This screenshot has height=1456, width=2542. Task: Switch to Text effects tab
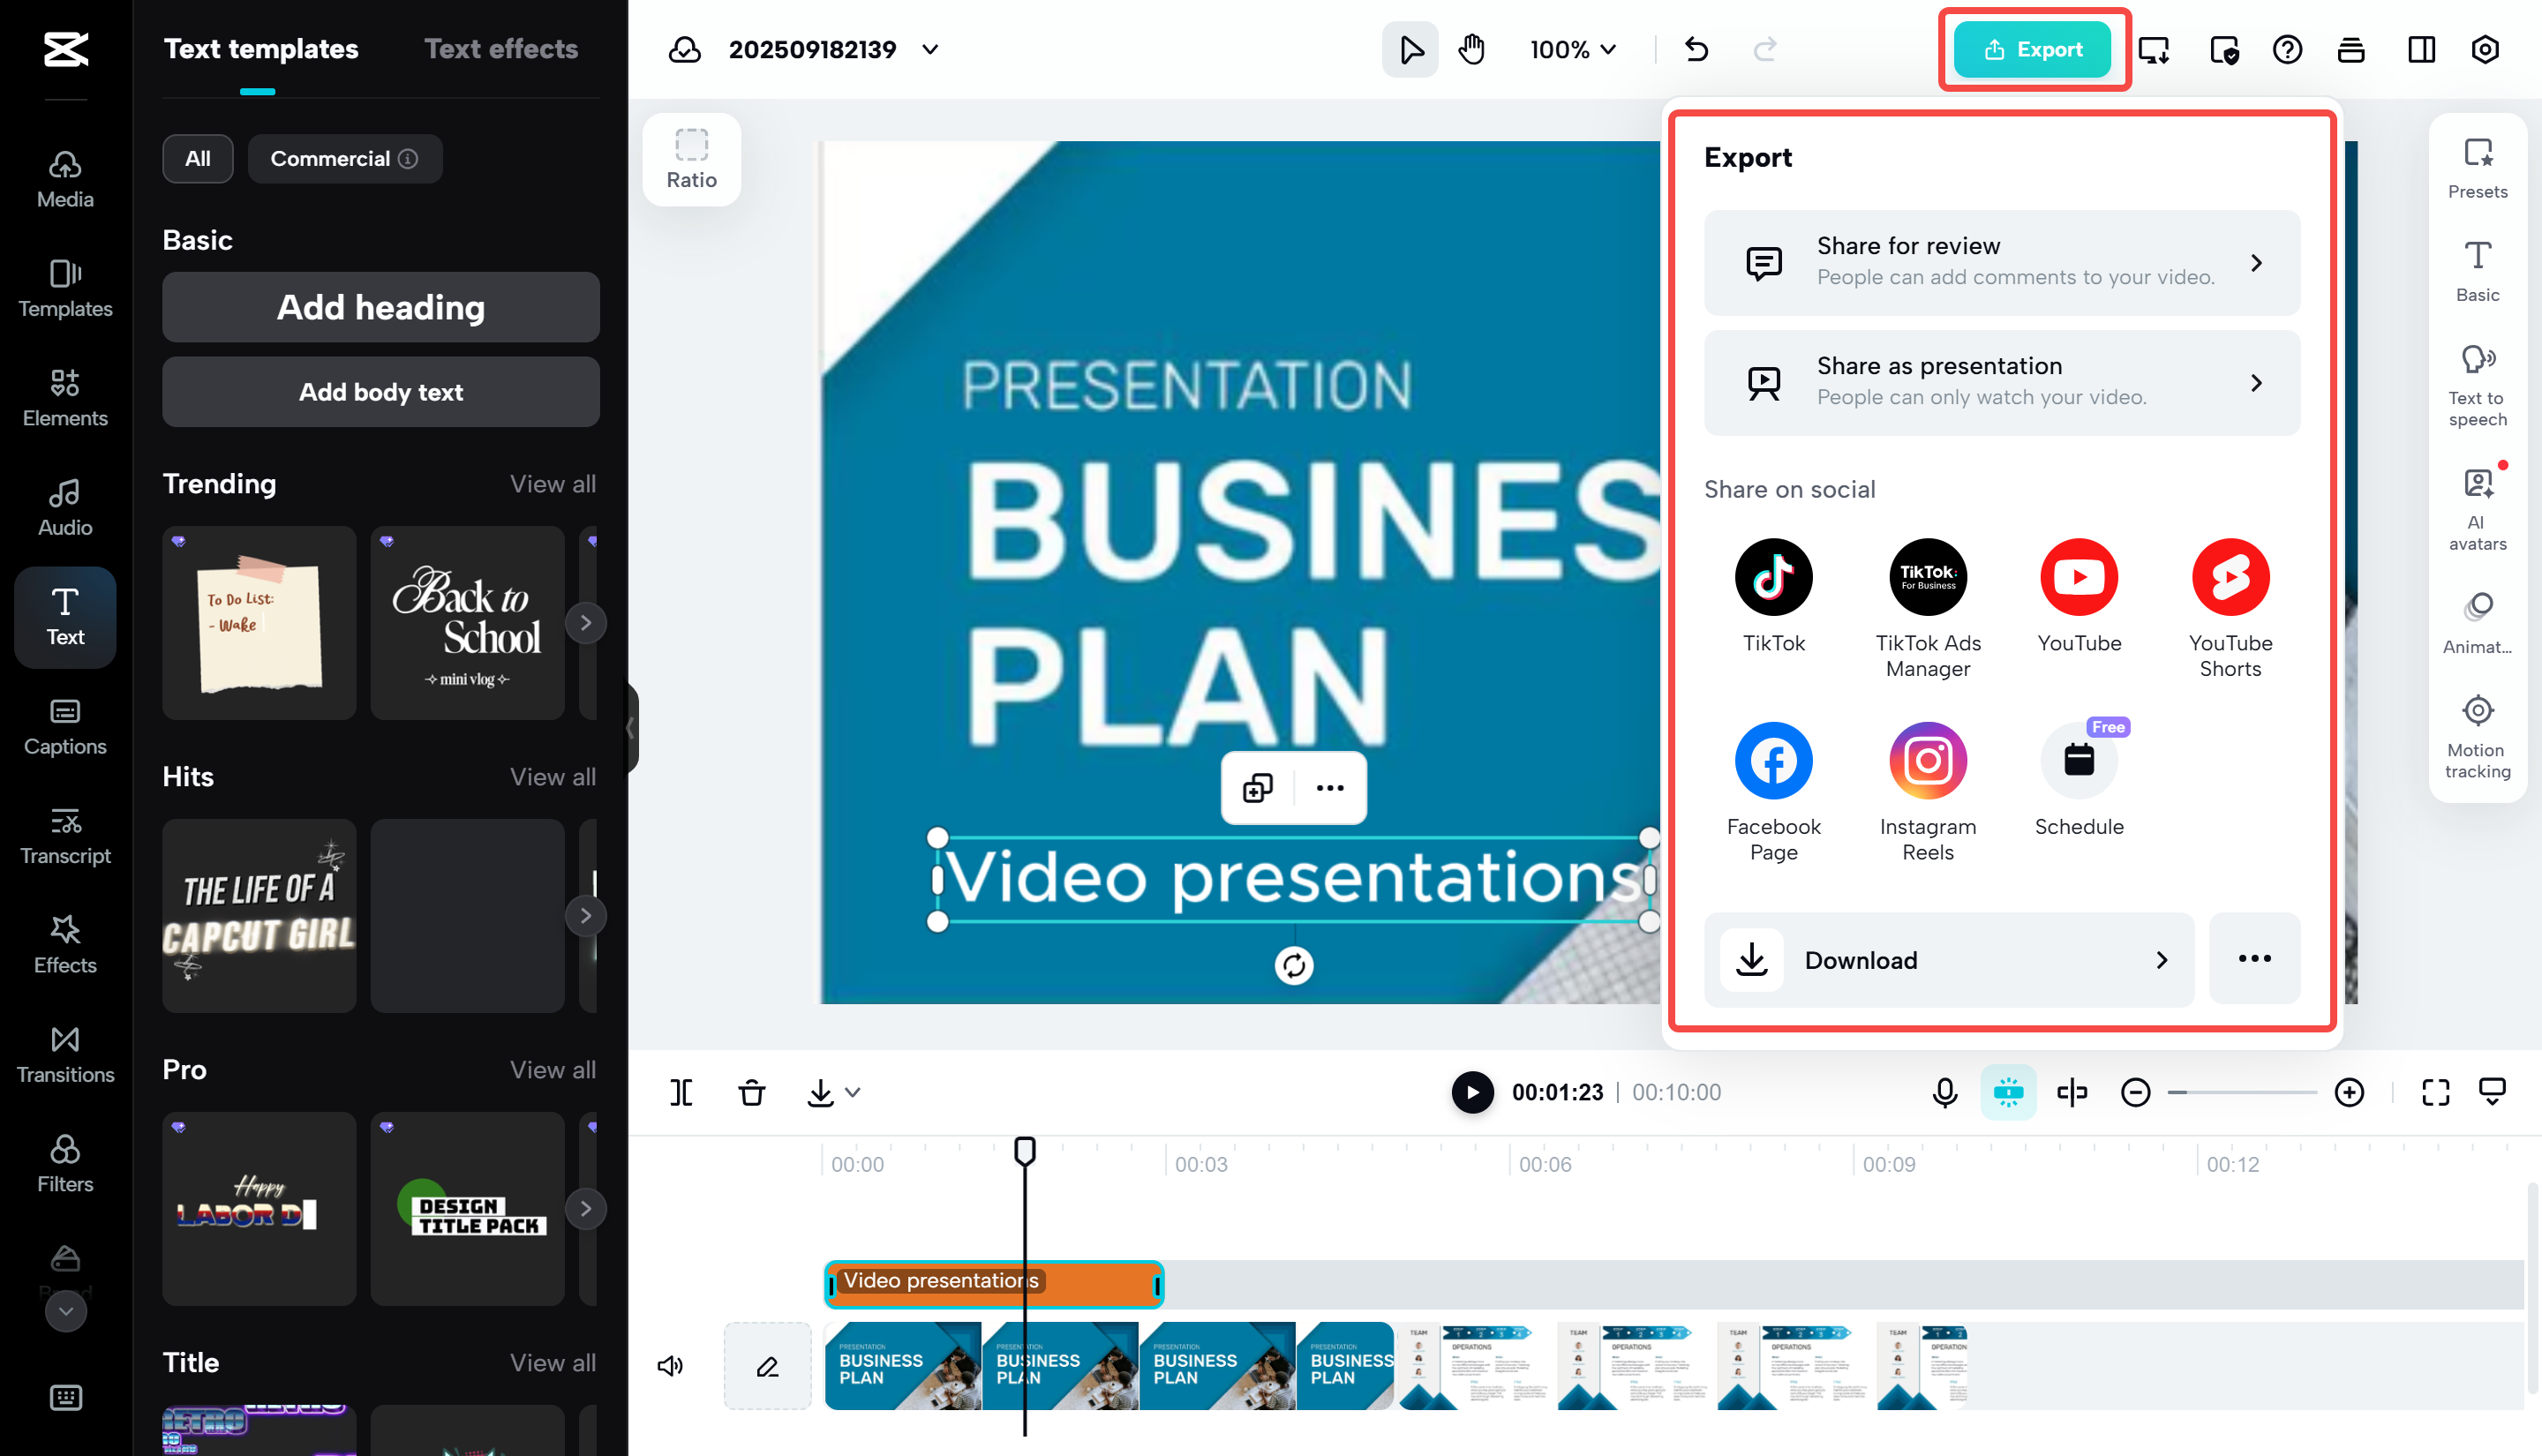coord(501,49)
